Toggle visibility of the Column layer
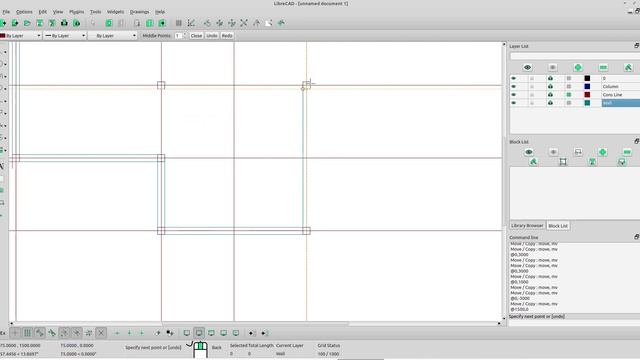The image size is (640, 360). (x=513, y=87)
